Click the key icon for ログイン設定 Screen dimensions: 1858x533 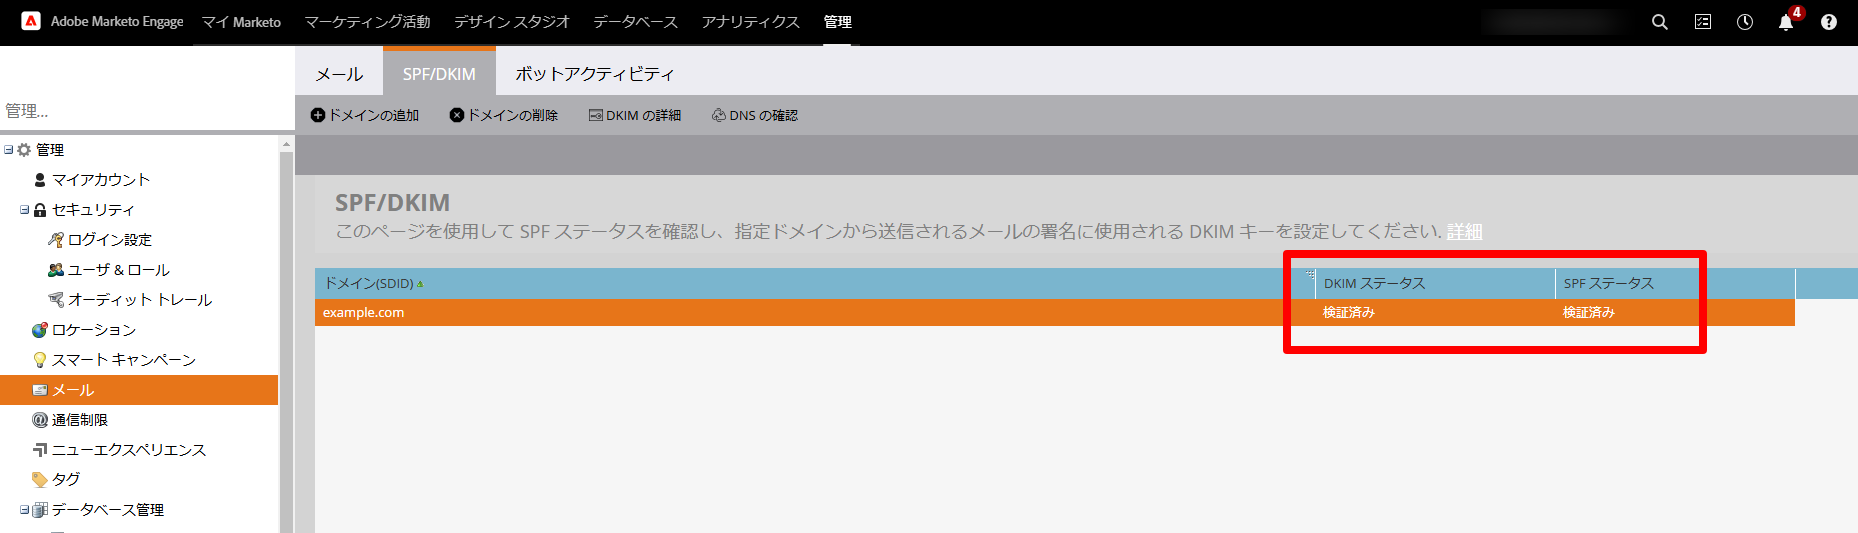coord(56,240)
